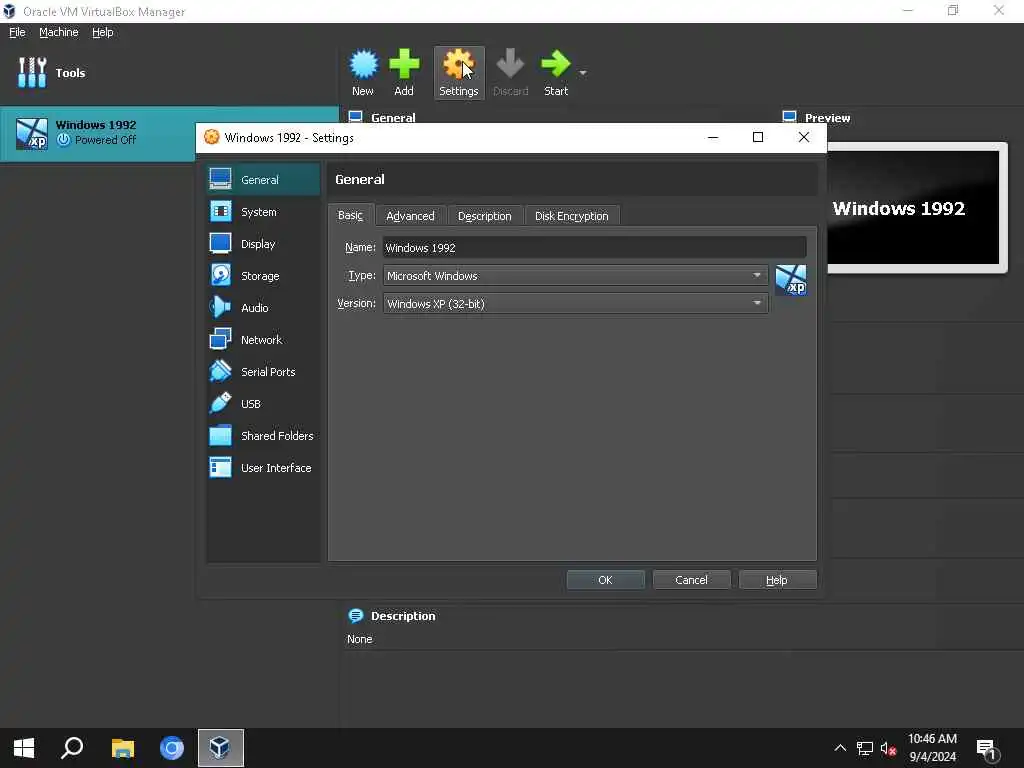The width and height of the screenshot is (1024, 768).
Task: Click the Description value text None
Action: (x=360, y=639)
